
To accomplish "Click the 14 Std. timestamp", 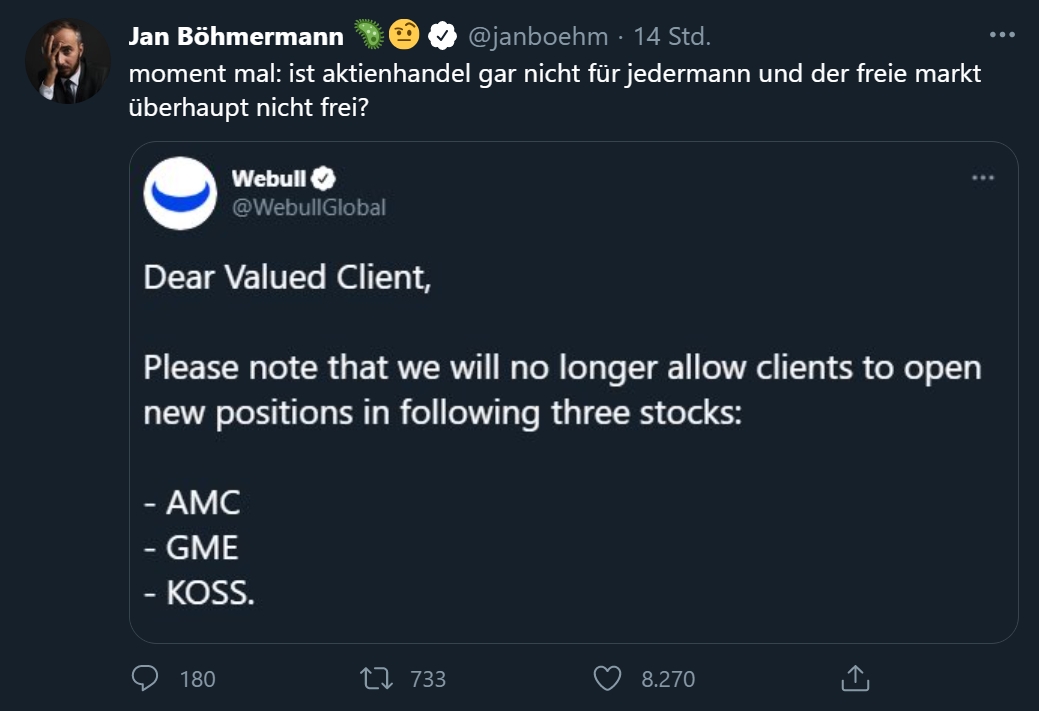I will 672,37.
